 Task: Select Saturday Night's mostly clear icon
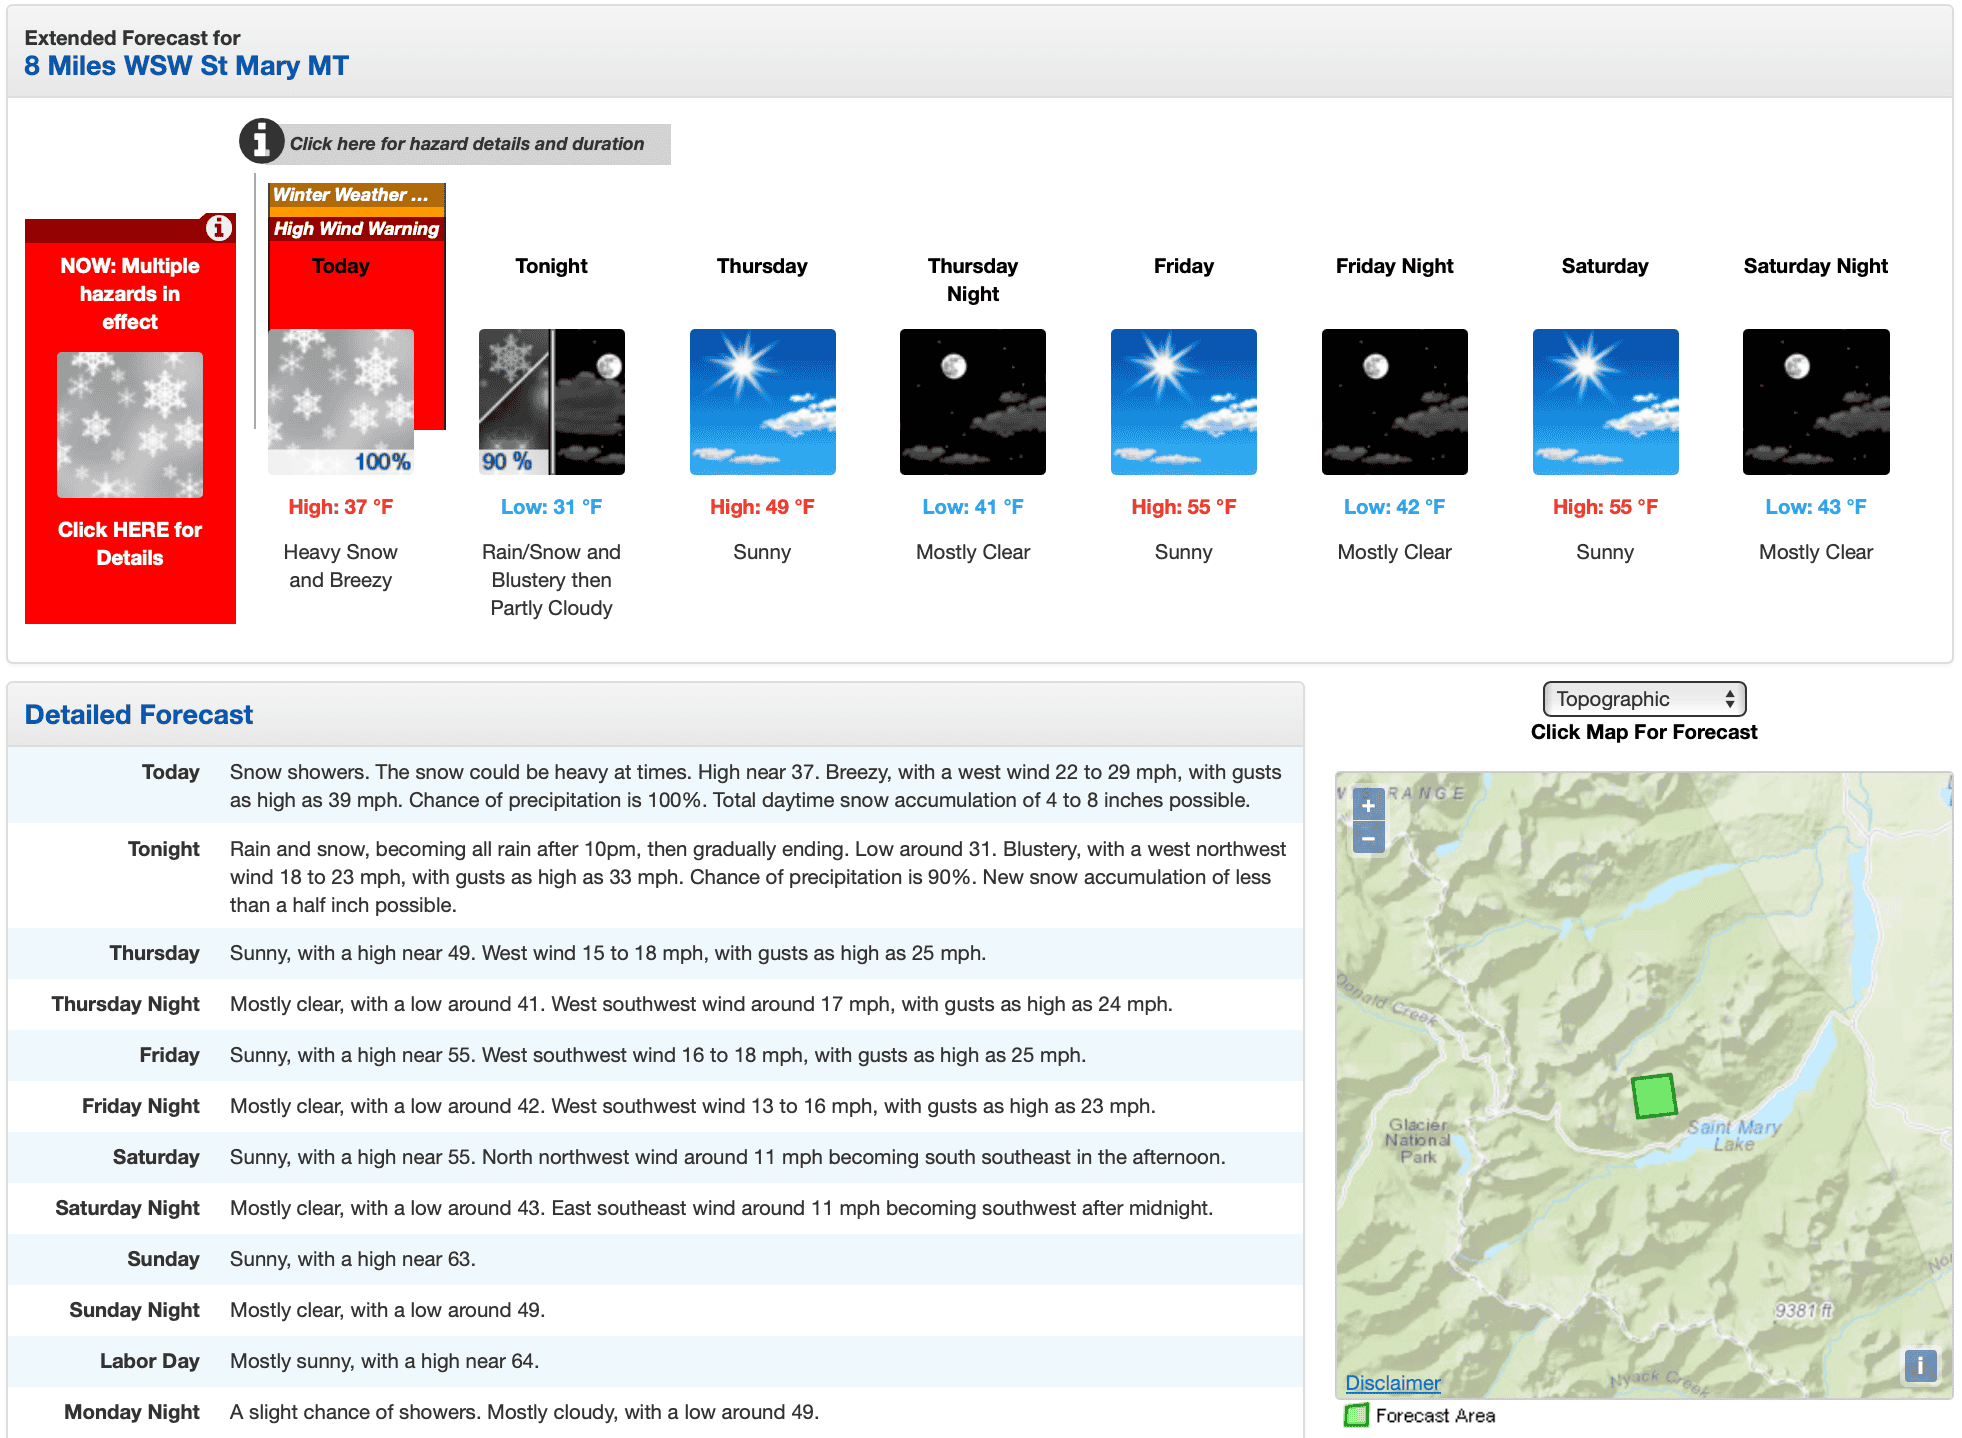pyautogui.click(x=1816, y=402)
